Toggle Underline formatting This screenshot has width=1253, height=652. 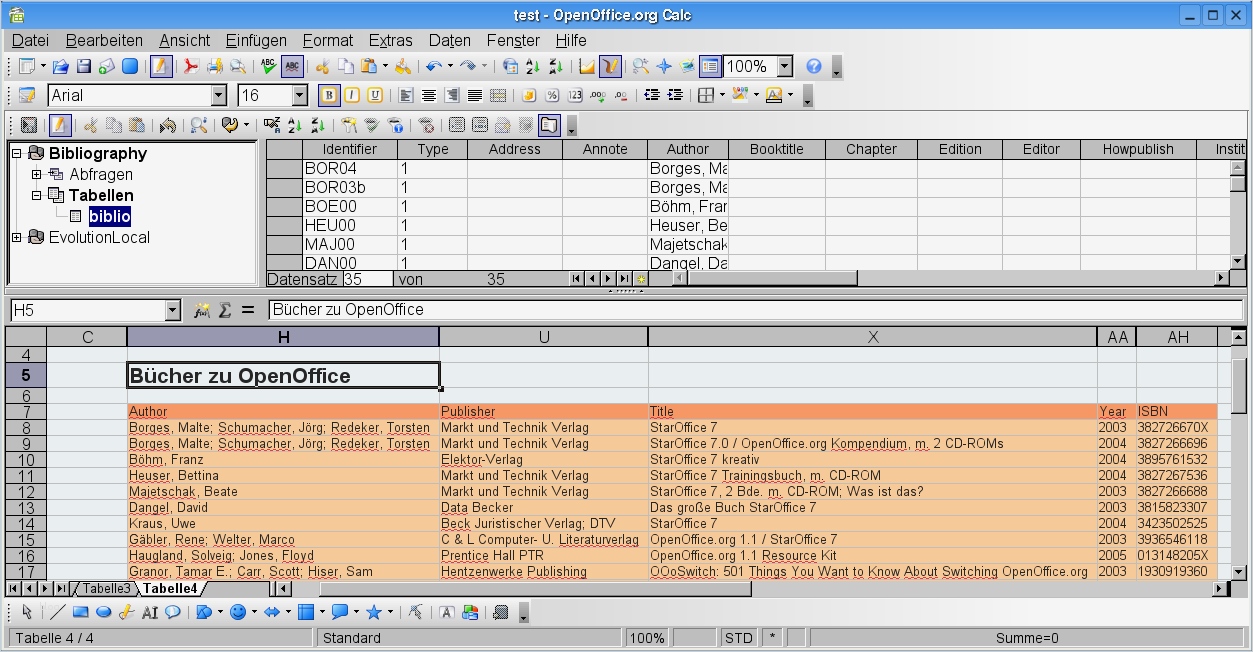(x=375, y=96)
